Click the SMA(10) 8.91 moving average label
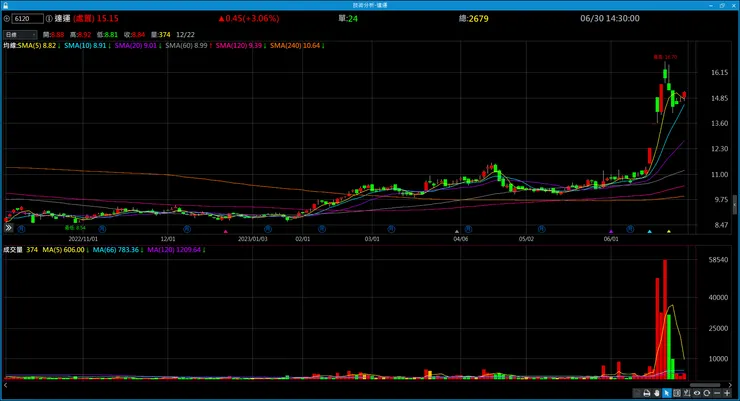This screenshot has height=401, width=740. 87,46
